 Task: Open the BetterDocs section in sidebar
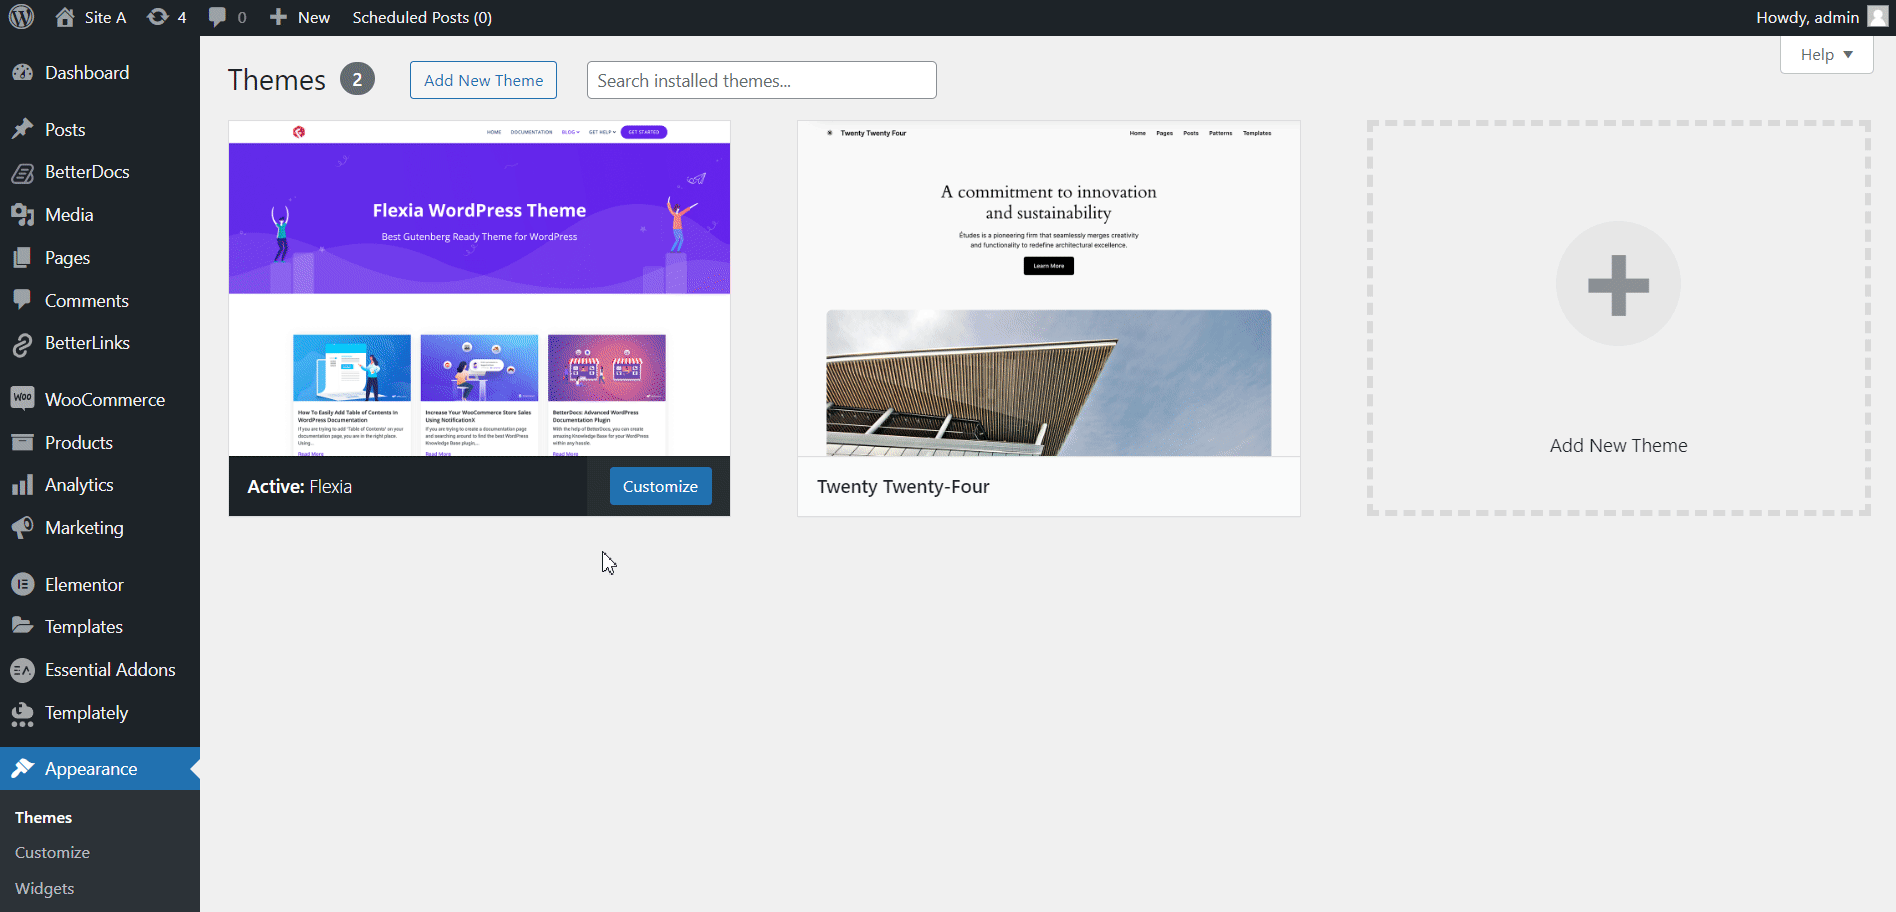point(23,171)
